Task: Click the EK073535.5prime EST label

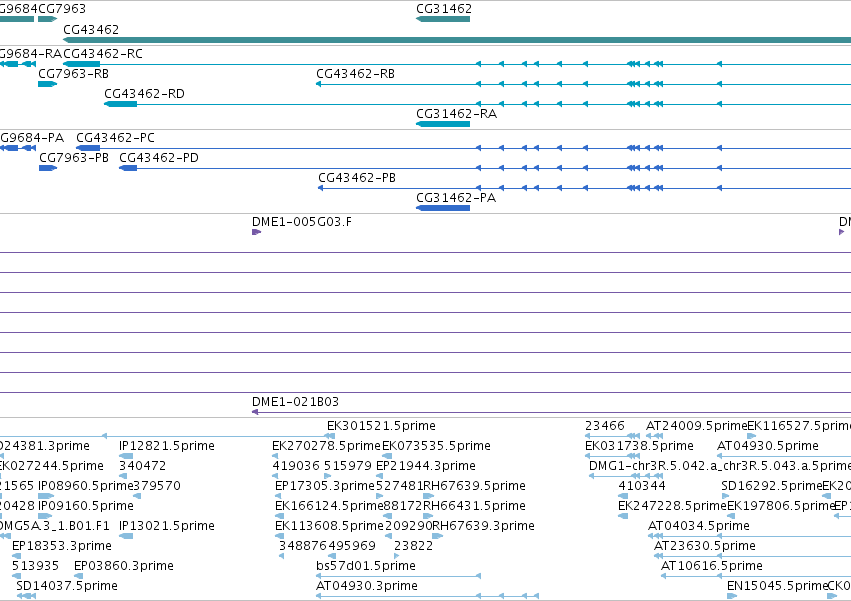Action: click(x=436, y=446)
